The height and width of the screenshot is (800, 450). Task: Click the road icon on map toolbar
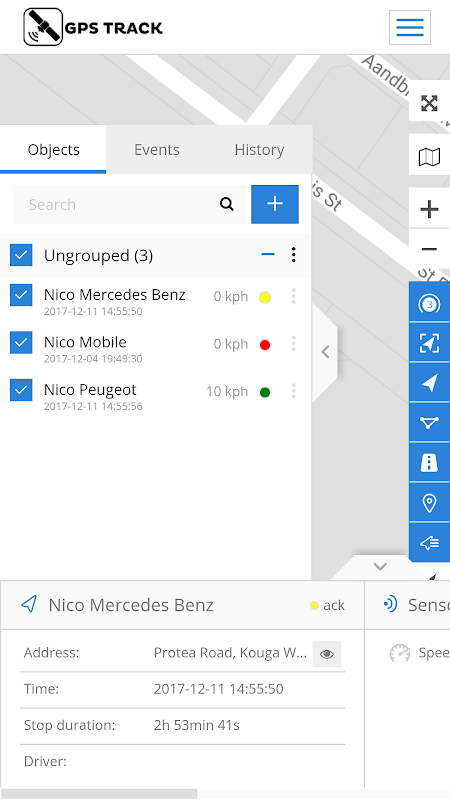pos(429,462)
